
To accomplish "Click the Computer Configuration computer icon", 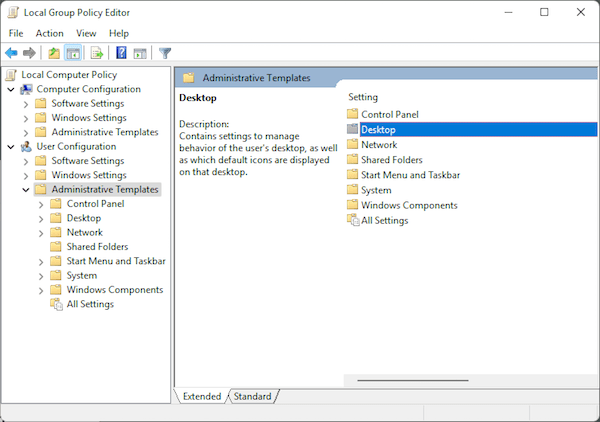I will [26, 89].
